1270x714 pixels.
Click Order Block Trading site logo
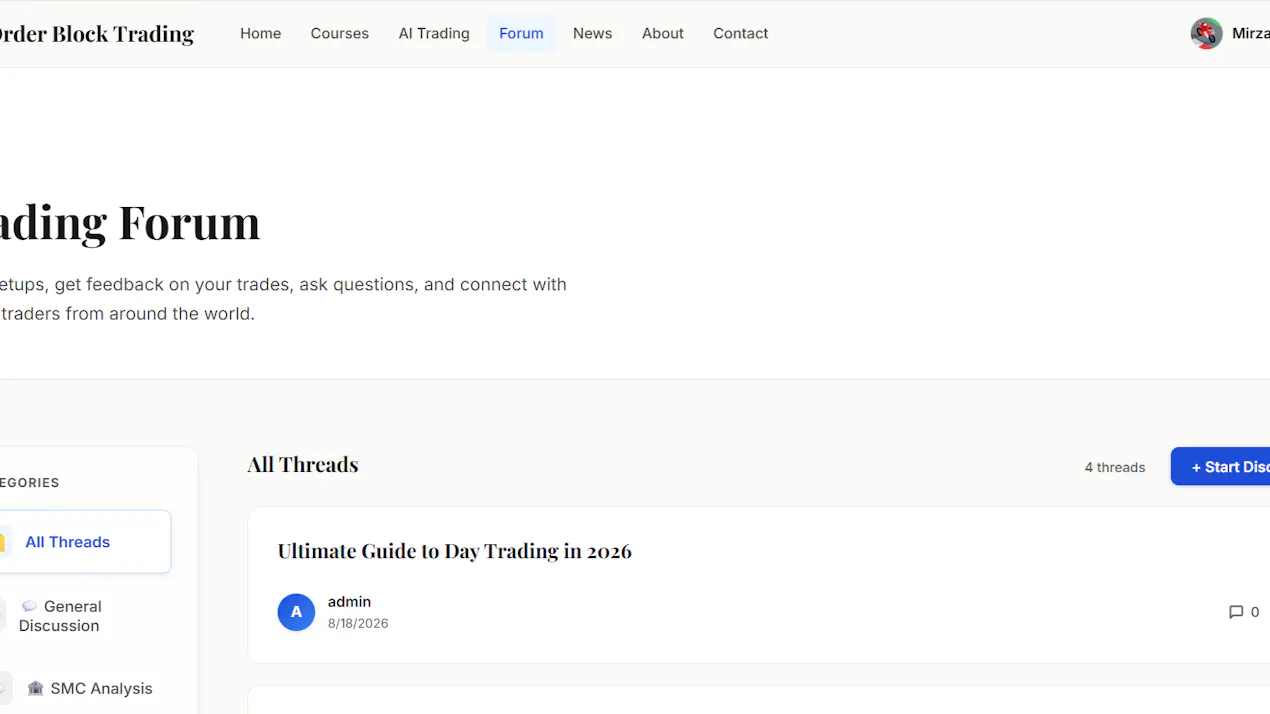click(95, 33)
